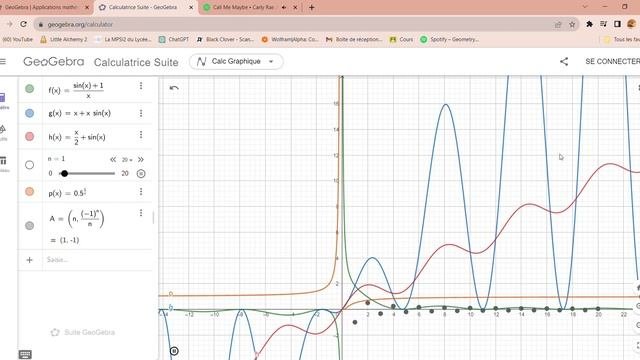
Task: Open options menu for f(x) row
Action: [x=141, y=86]
